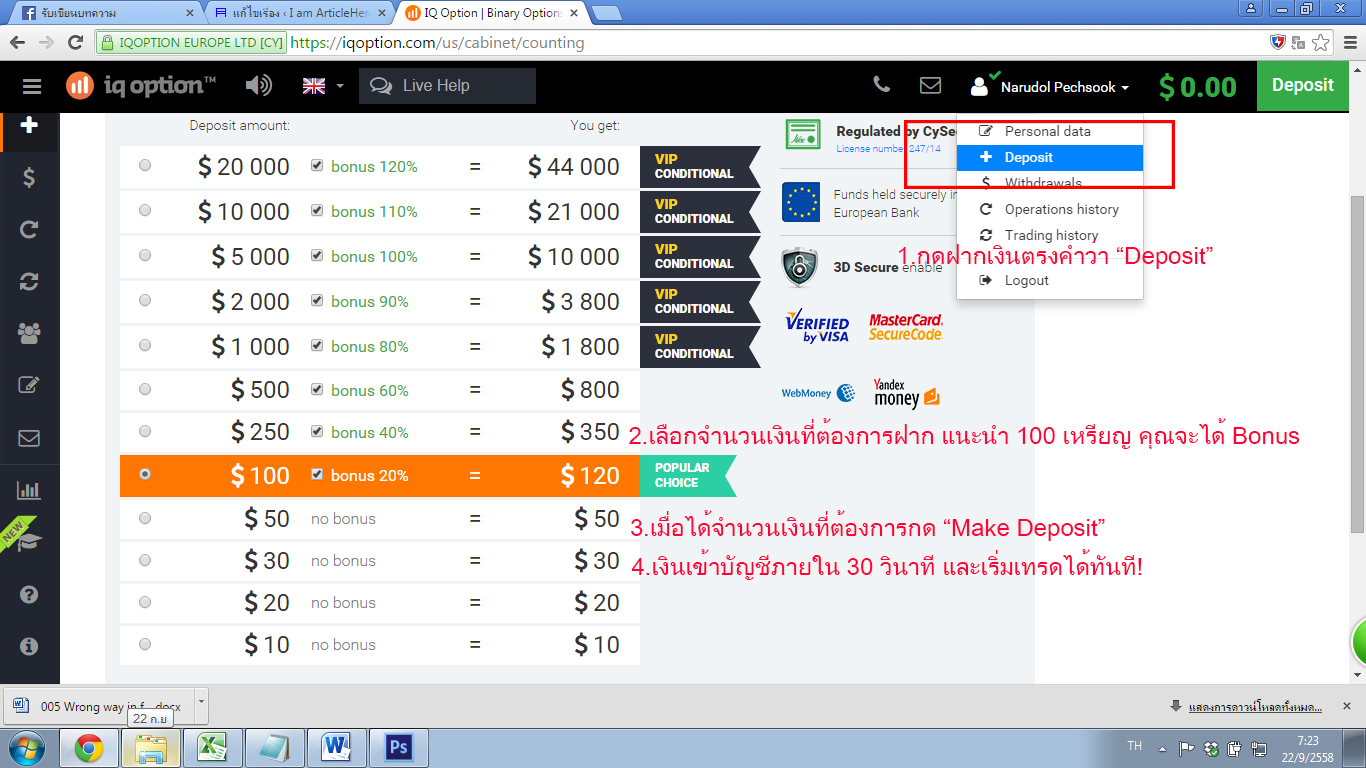The image size is (1366, 768).
Task: Open Operations history menu item
Action: tap(1050, 209)
